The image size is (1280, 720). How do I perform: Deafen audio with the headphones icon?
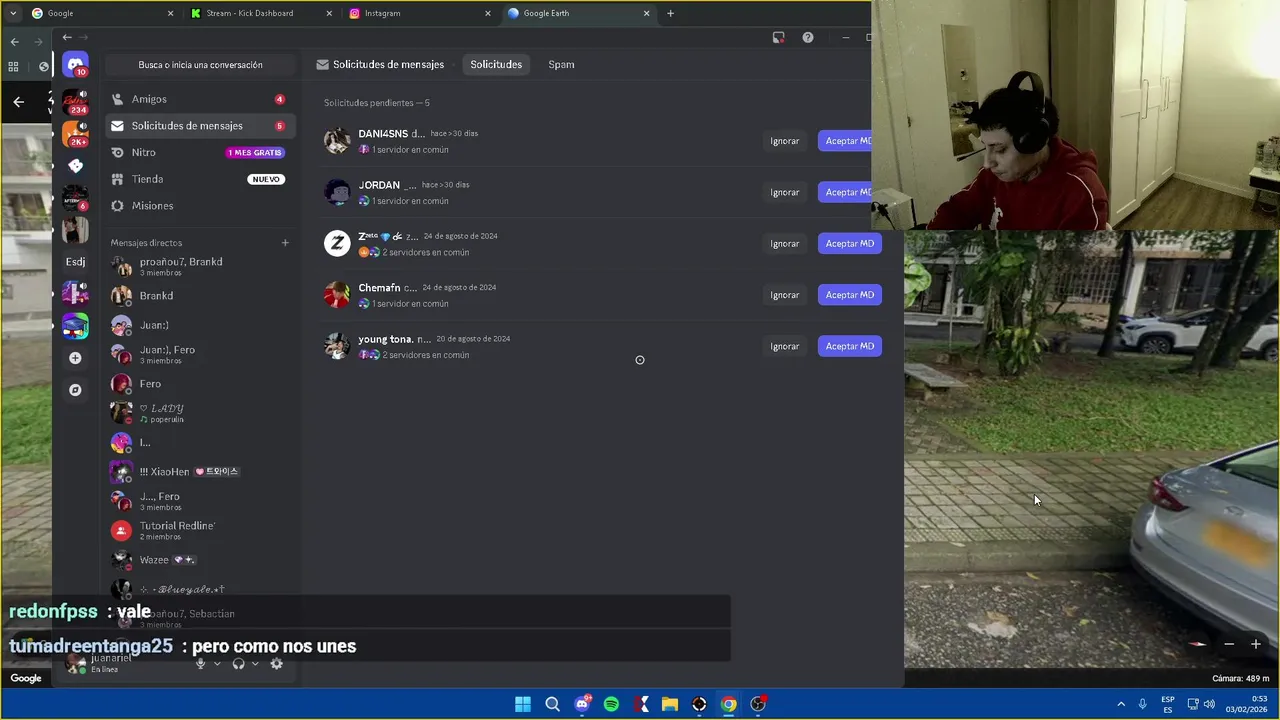pos(238,663)
